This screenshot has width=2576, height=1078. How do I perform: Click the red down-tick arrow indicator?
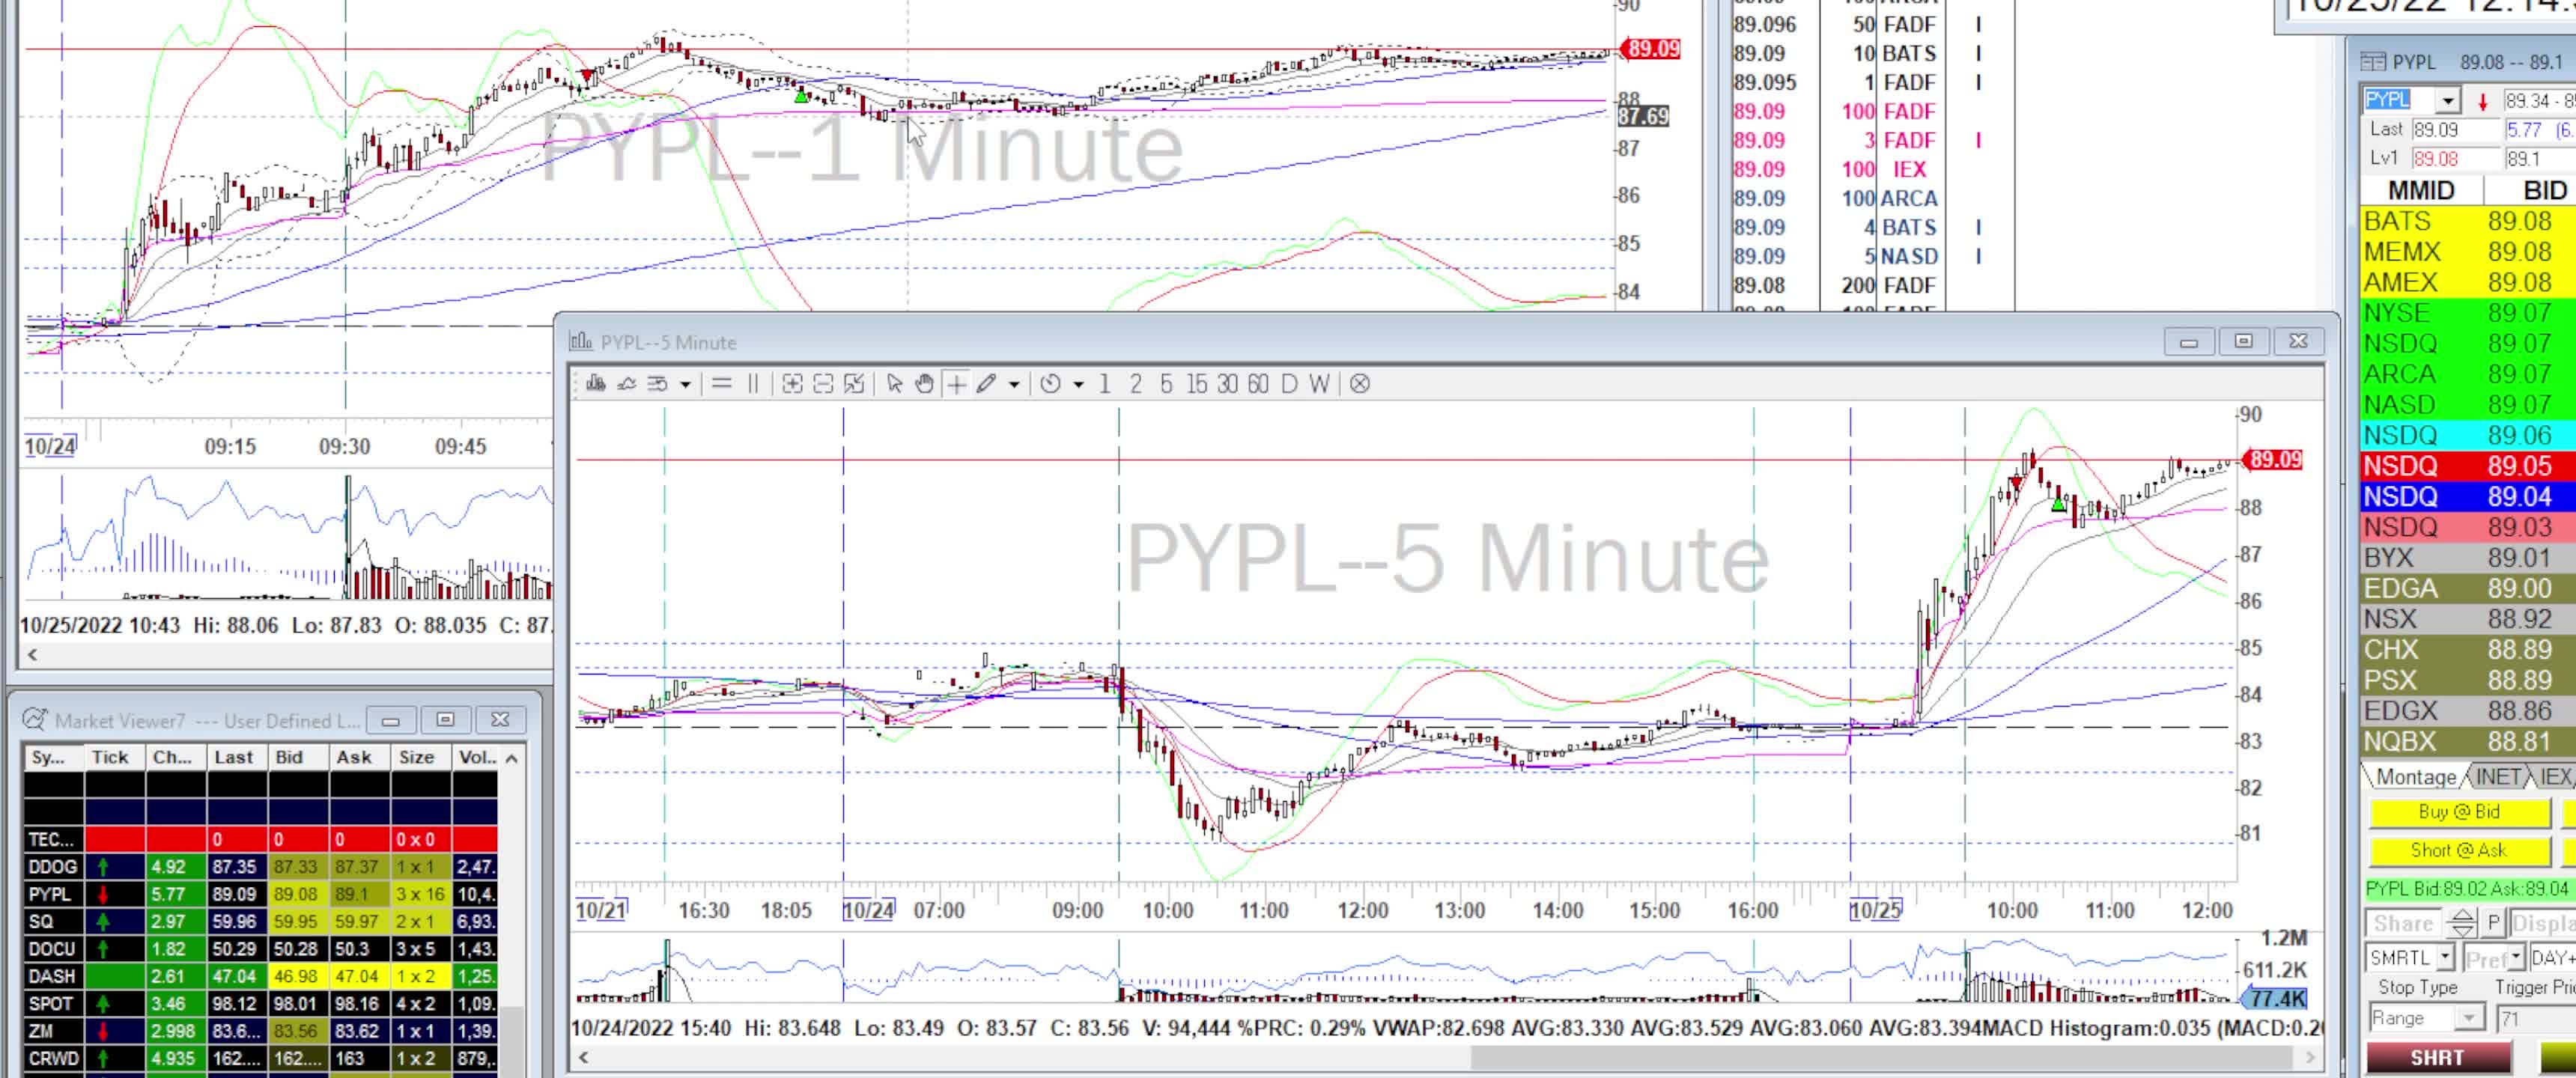click(x=2482, y=101)
